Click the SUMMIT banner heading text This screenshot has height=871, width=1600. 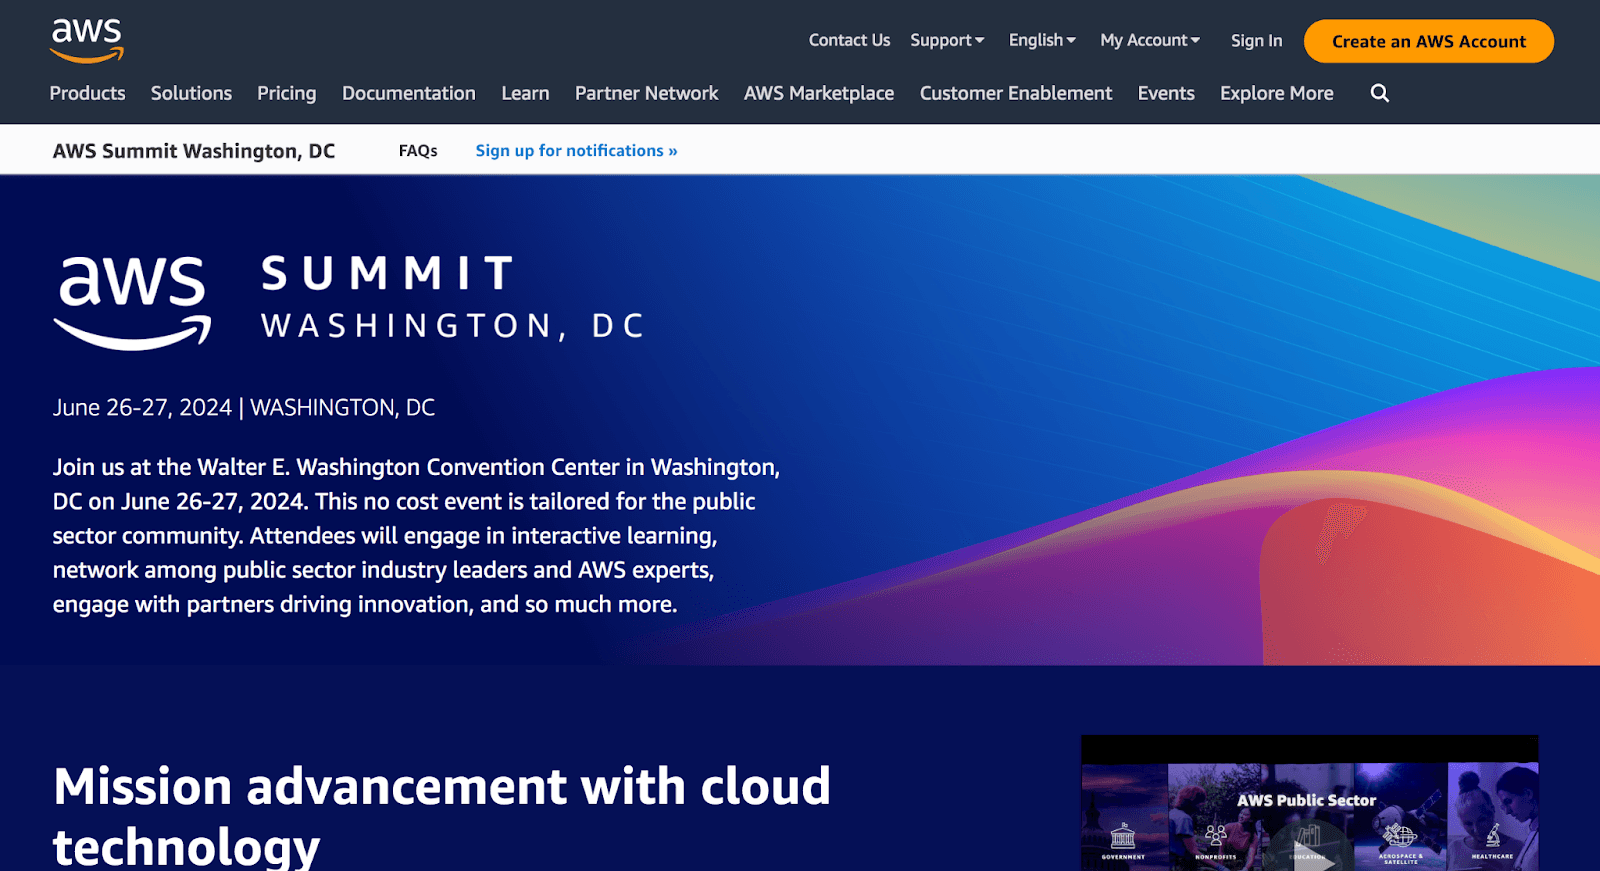coord(387,273)
